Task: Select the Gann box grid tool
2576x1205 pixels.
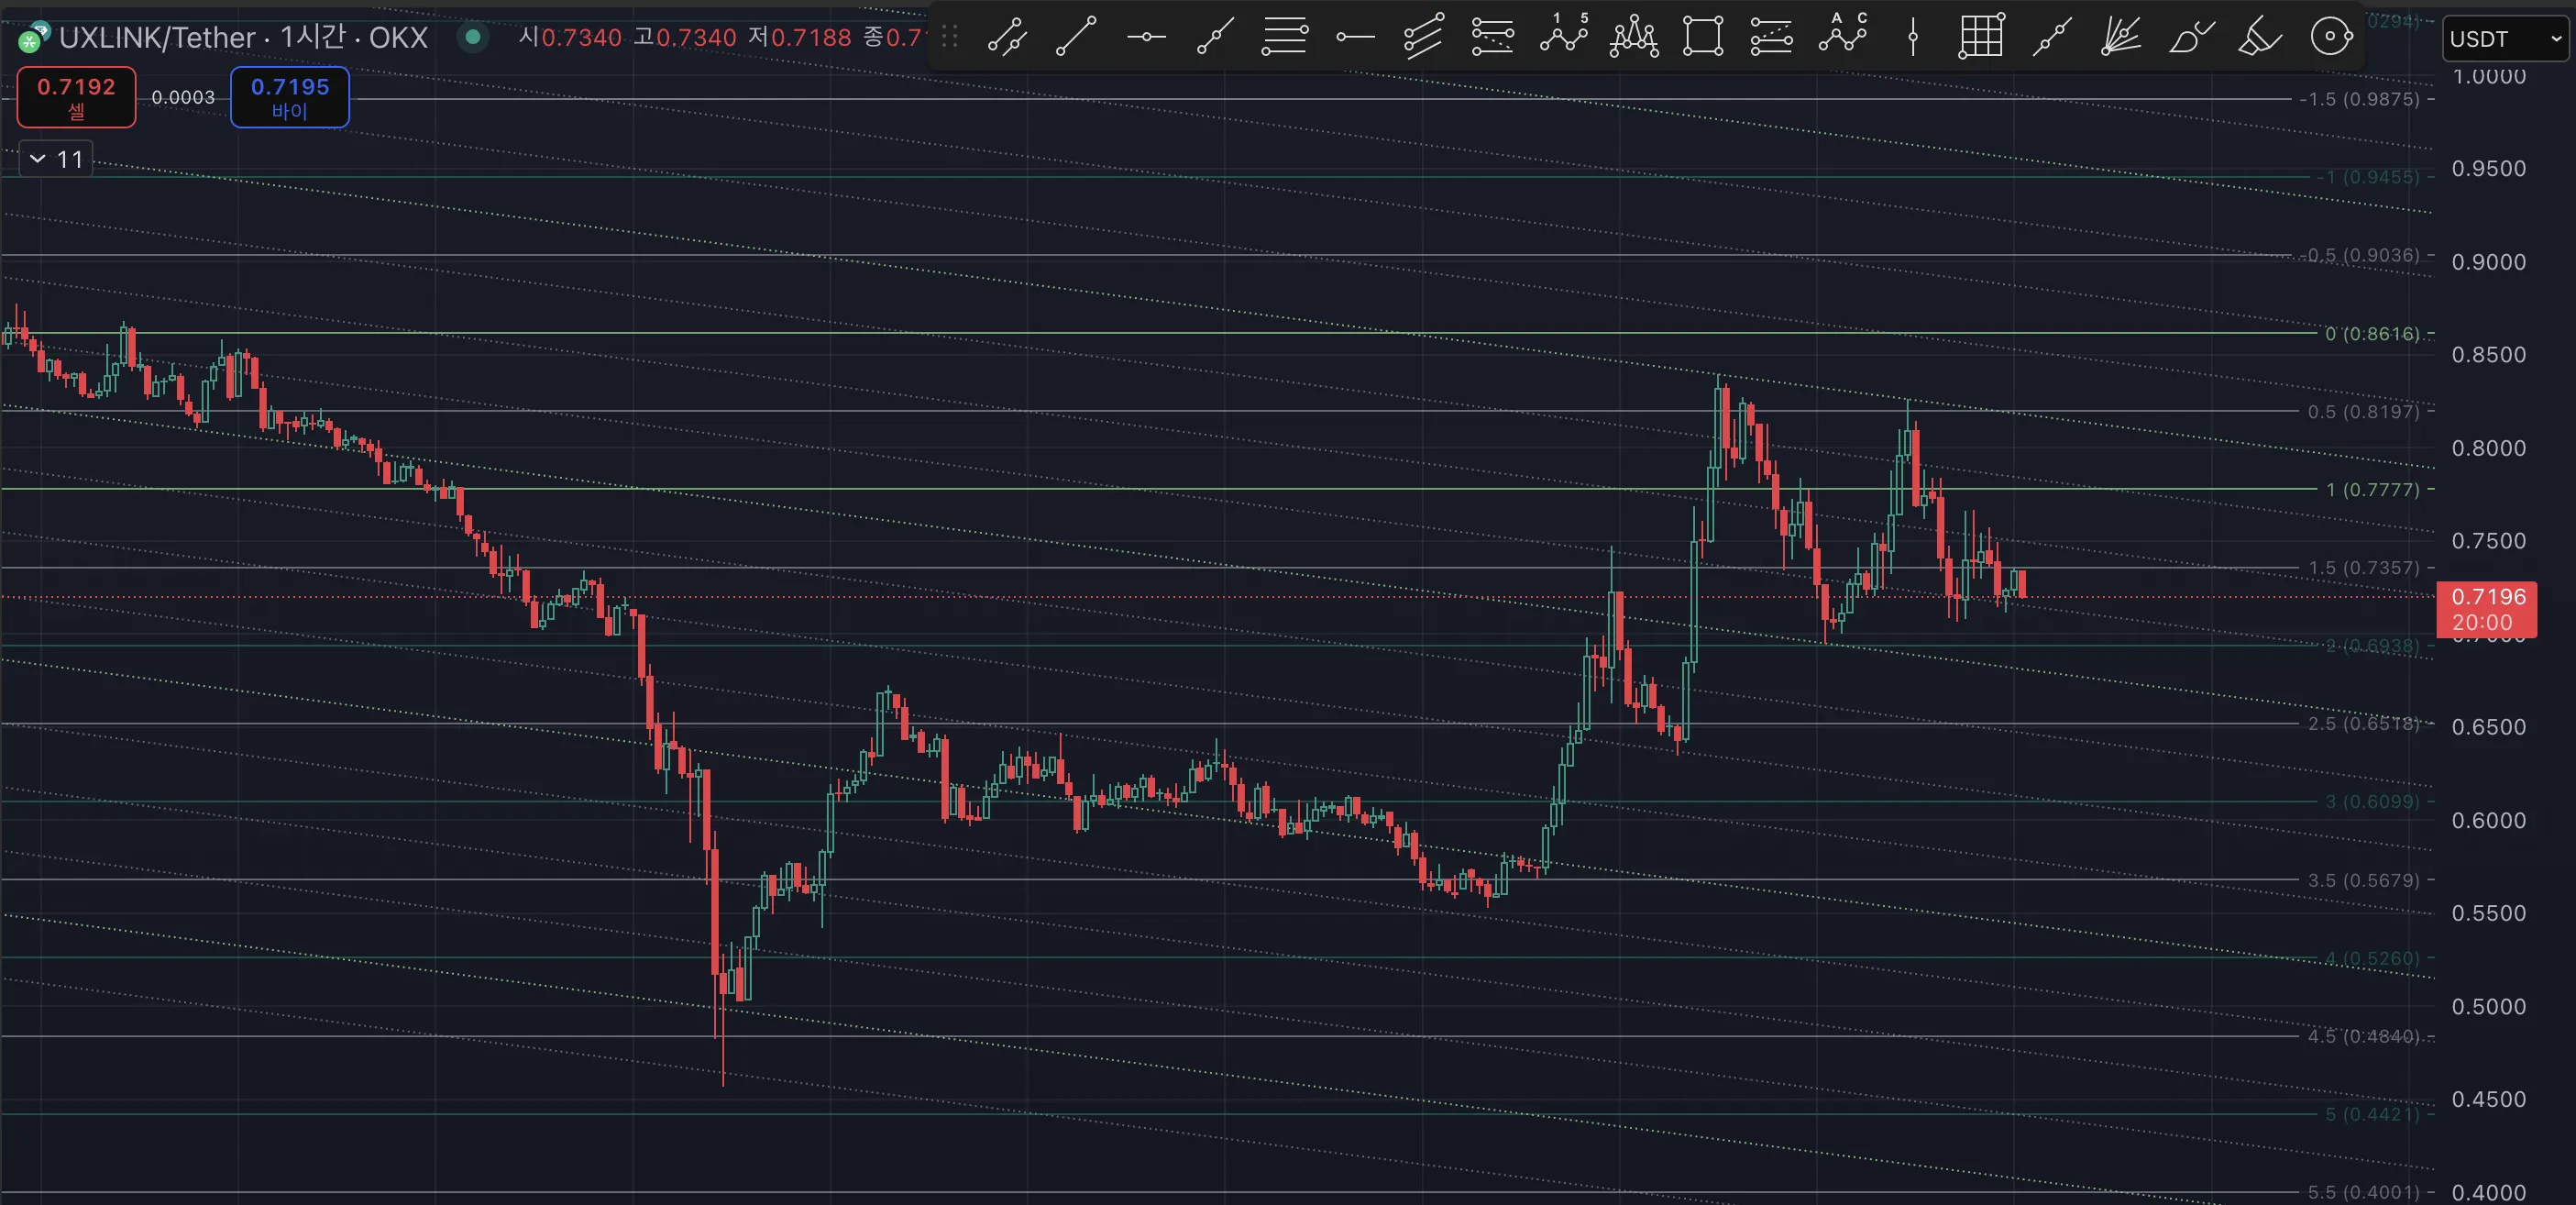Action: pos(1981,37)
